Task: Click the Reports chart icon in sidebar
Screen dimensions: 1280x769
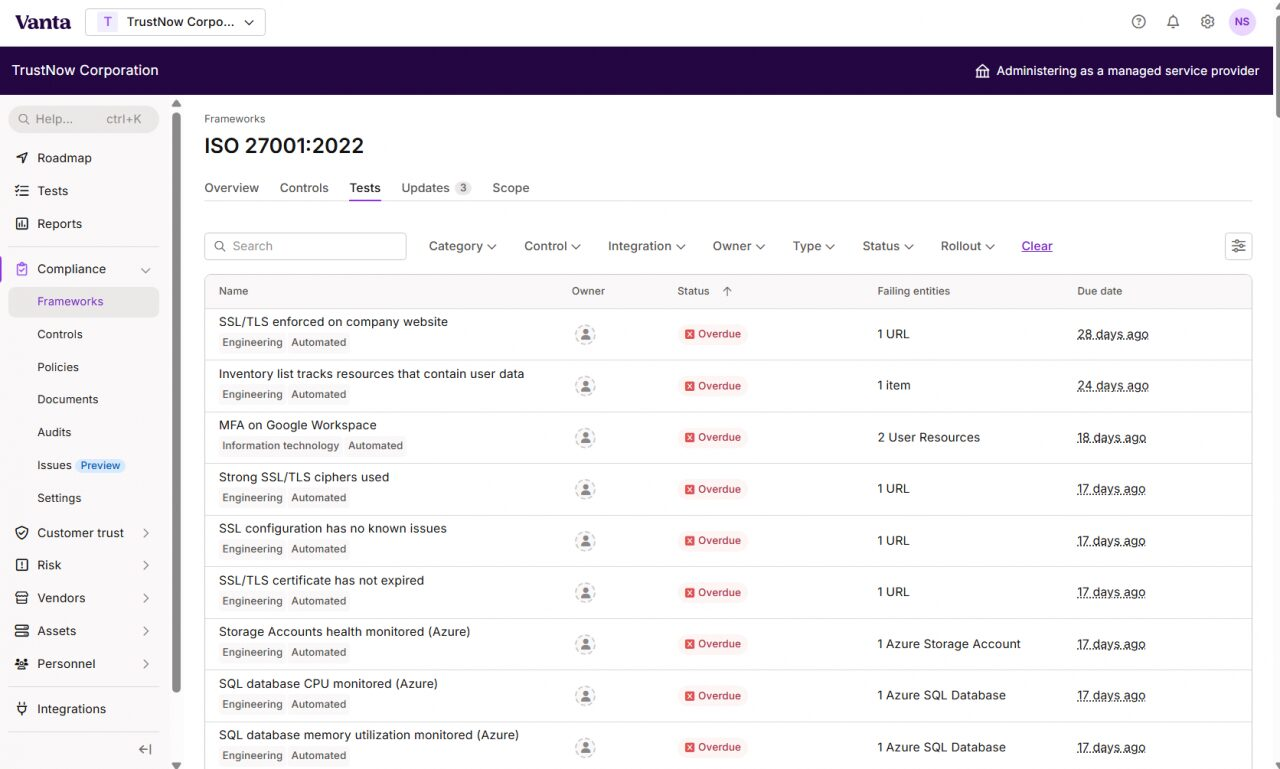Action: click(22, 224)
